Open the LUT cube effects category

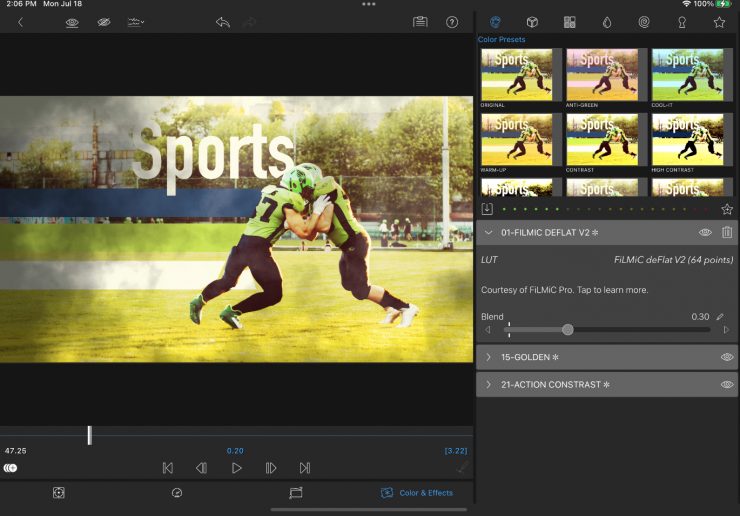point(533,22)
